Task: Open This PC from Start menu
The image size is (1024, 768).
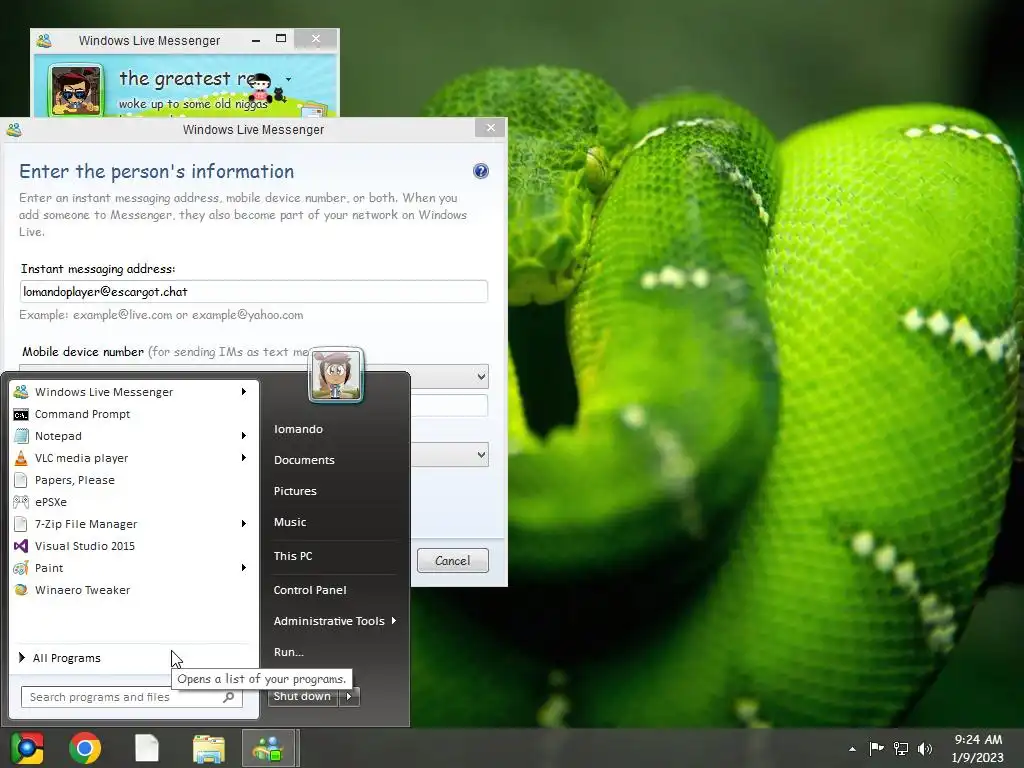Action: click(293, 556)
